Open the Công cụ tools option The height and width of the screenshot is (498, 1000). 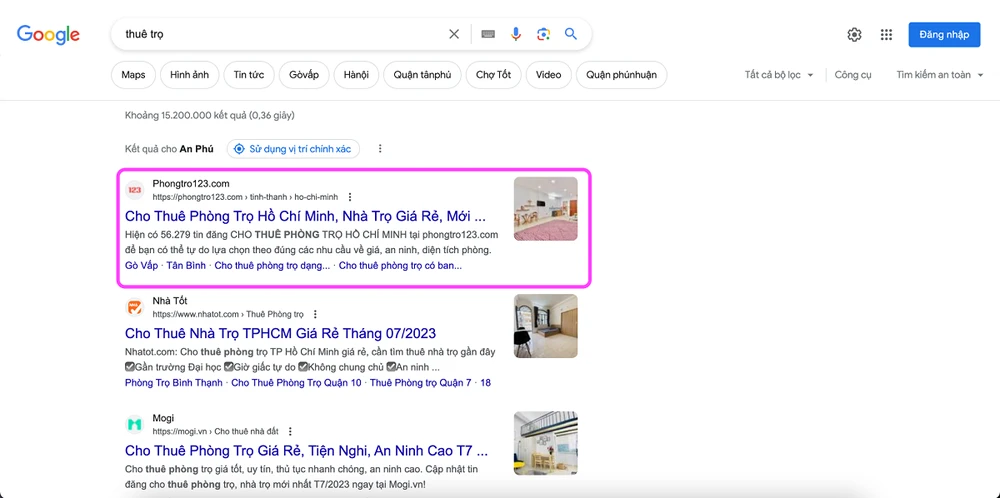[853, 75]
